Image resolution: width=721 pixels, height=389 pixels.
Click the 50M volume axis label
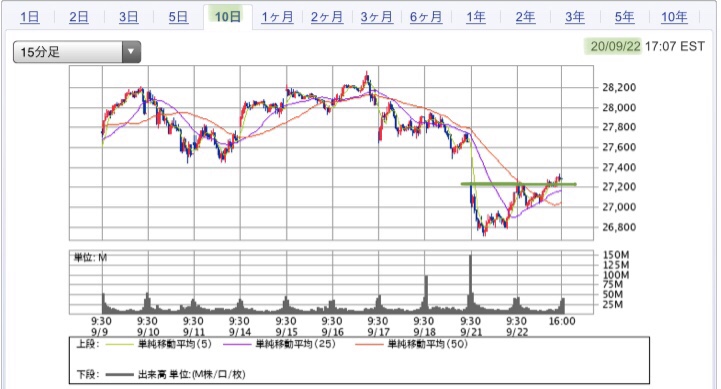click(612, 294)
